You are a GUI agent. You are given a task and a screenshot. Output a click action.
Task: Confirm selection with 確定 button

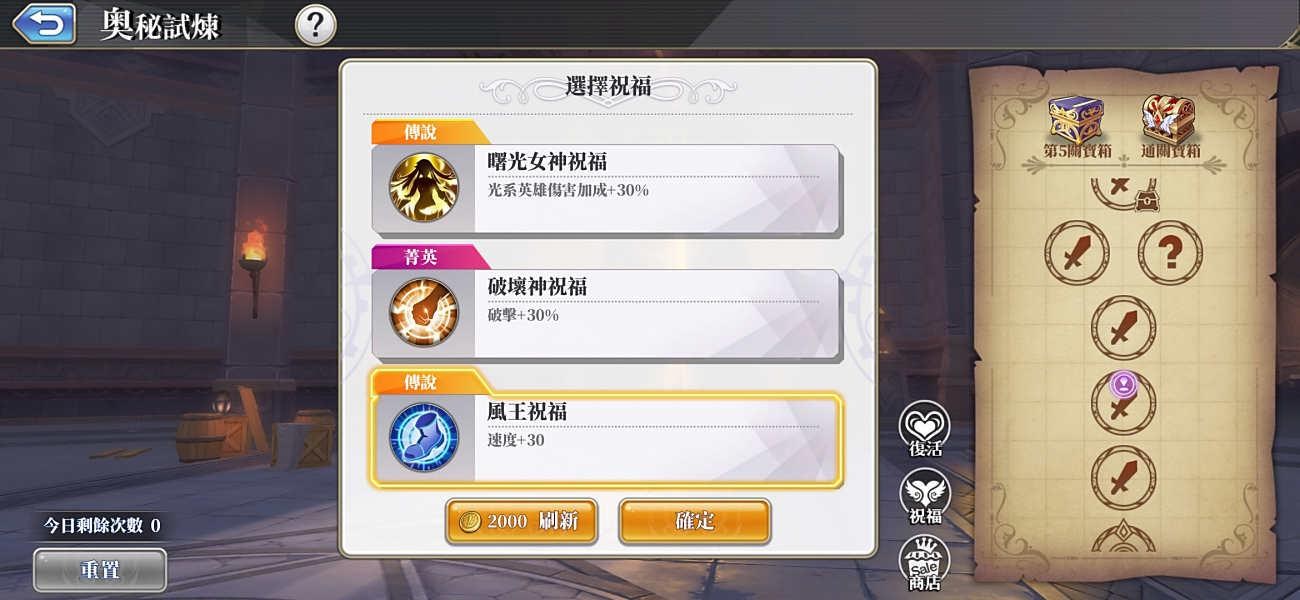pos(695,521)
